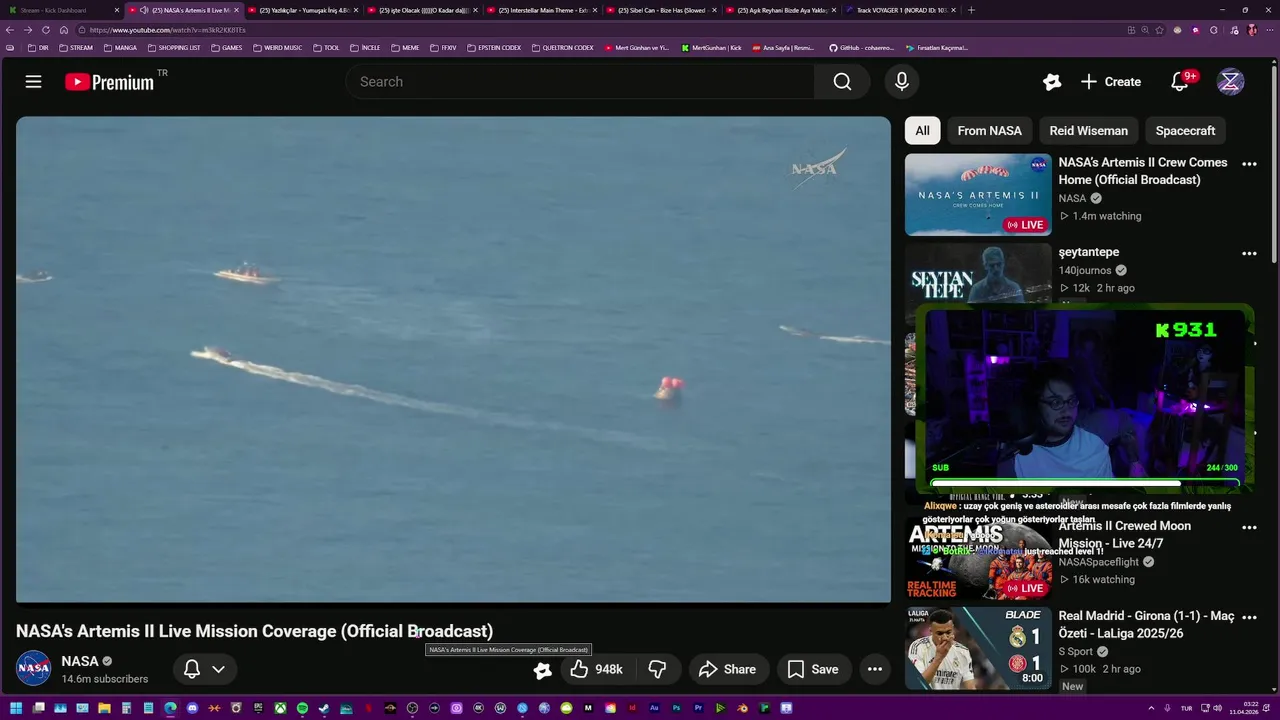This screenshot has width=1280, height=720.
Task: Click the search magnifier button
Action: (x=842, y=82)
